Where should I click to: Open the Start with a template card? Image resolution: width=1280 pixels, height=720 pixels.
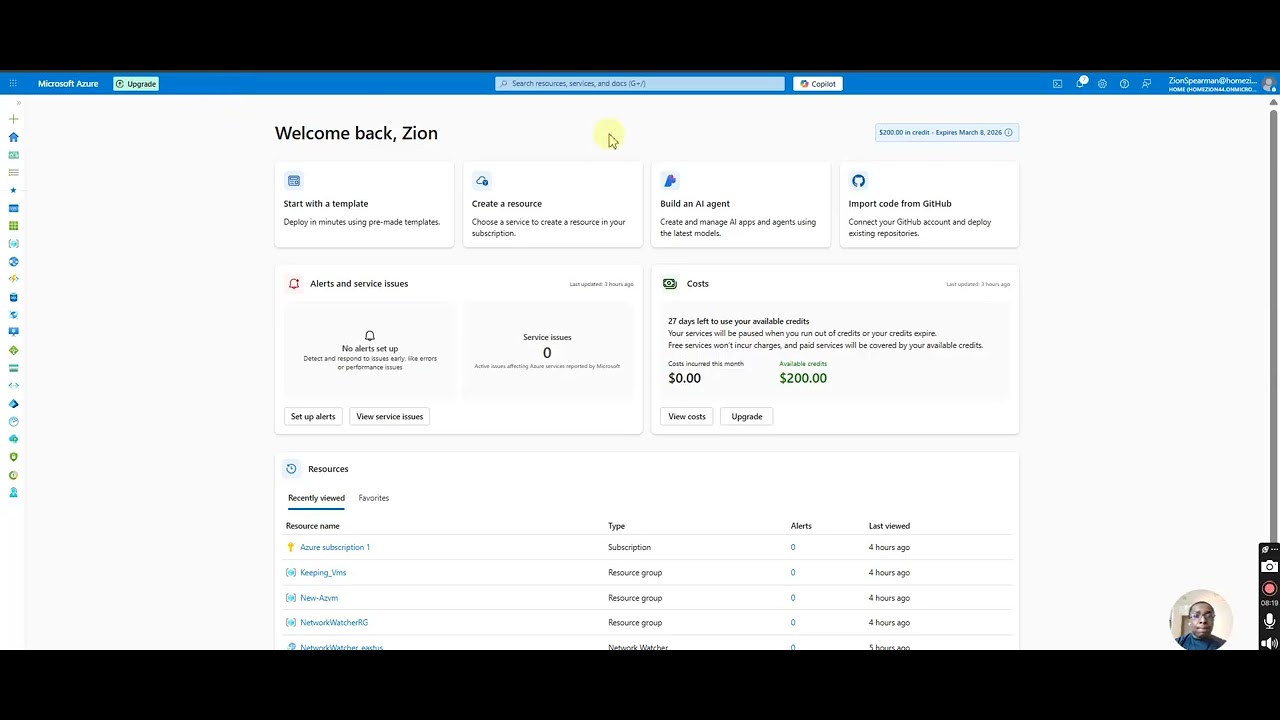point(363,204)
